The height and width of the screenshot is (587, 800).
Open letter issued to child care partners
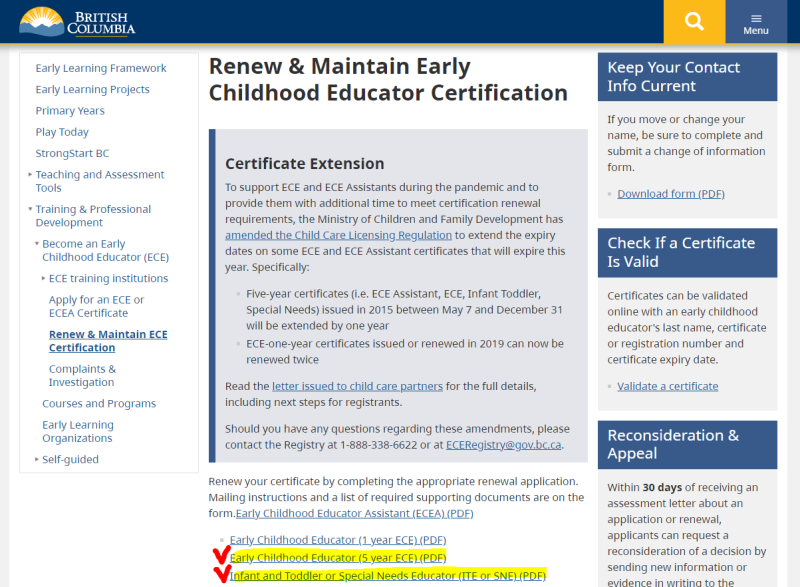tap(357, 386)
